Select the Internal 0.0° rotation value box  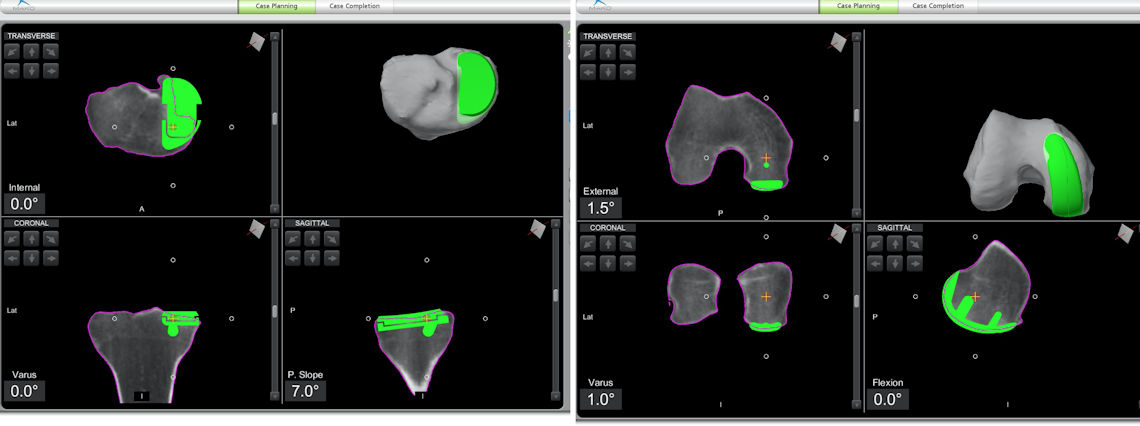[23, 204]
